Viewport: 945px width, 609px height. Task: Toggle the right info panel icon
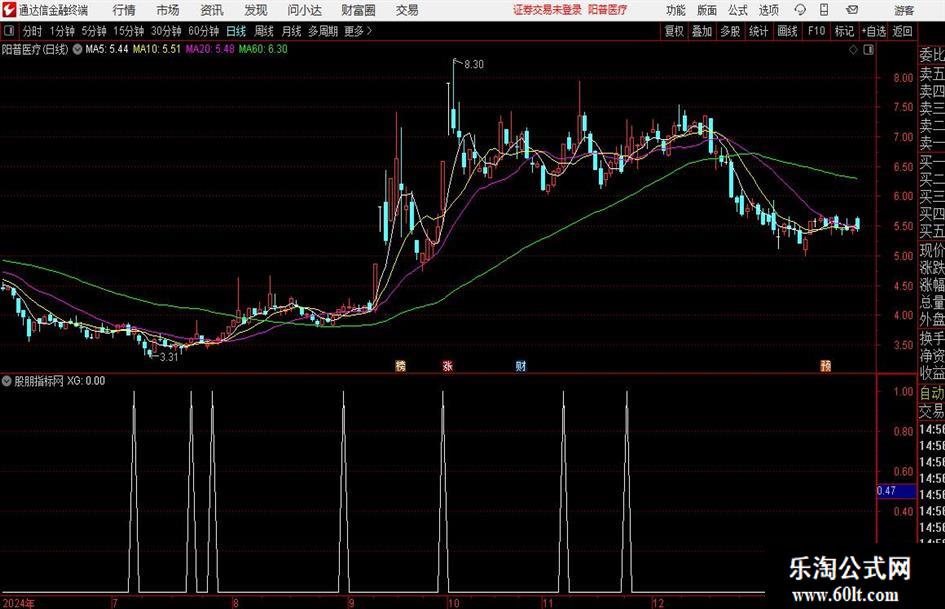[x=868, y=50]
